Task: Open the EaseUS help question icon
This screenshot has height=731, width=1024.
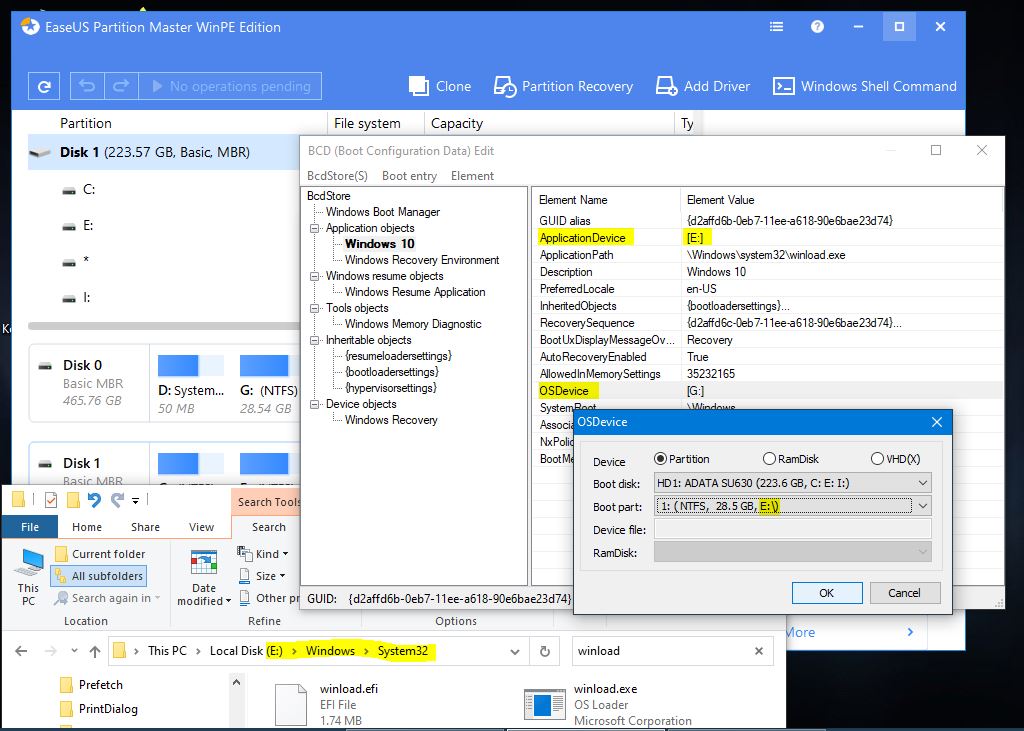Action: pyautogui.click(x=817, y=27)
